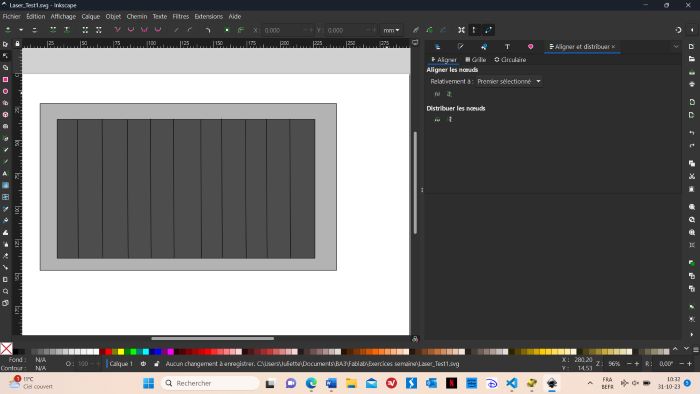Screen dimensions: 700x394
Task: Open the Fichier menu
Action: (12, 16)
